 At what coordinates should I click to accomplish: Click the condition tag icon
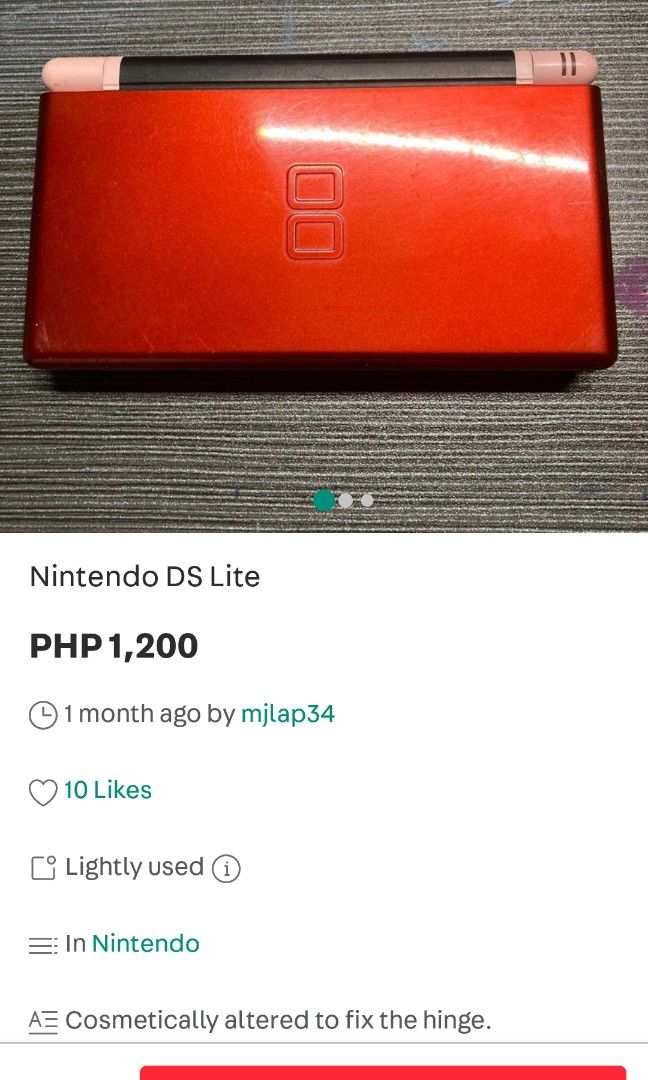pyautogui.click(x=43, y=868)
